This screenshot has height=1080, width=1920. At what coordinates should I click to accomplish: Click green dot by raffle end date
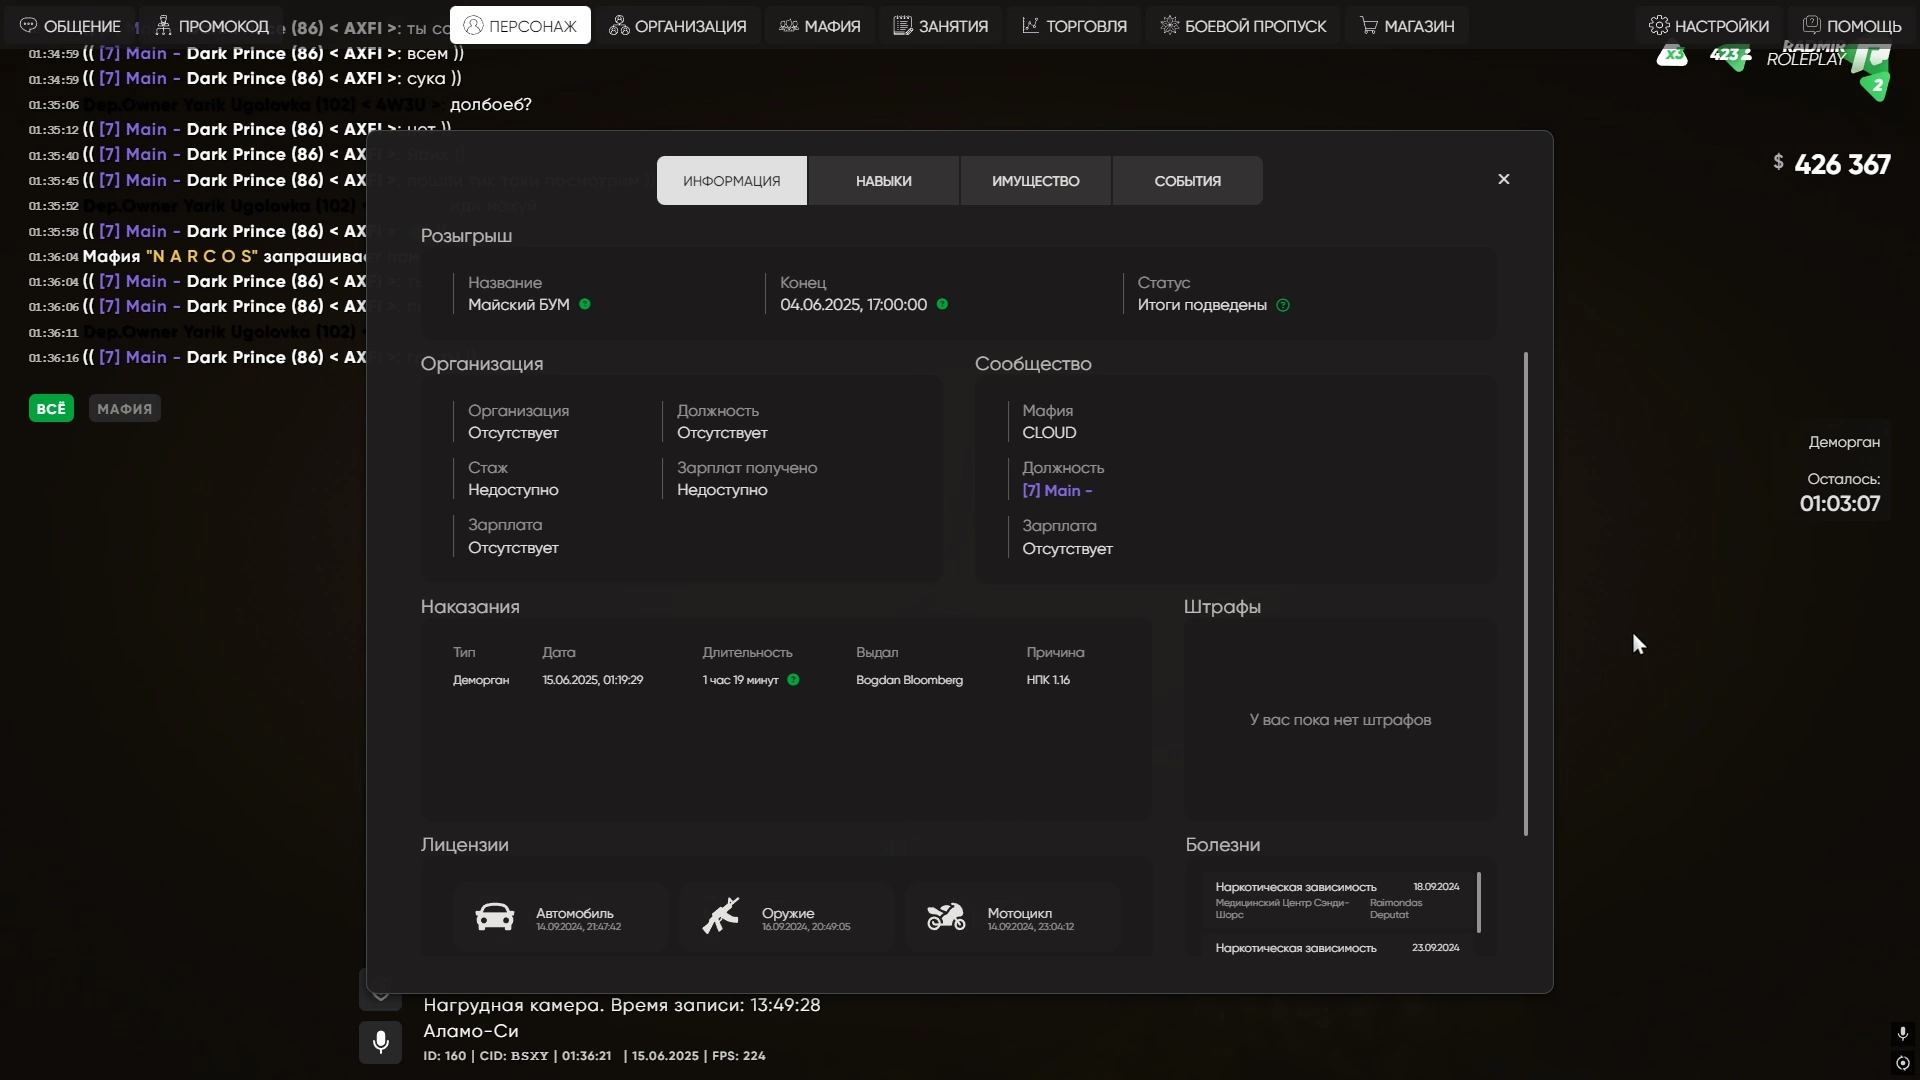pos(942,305)
